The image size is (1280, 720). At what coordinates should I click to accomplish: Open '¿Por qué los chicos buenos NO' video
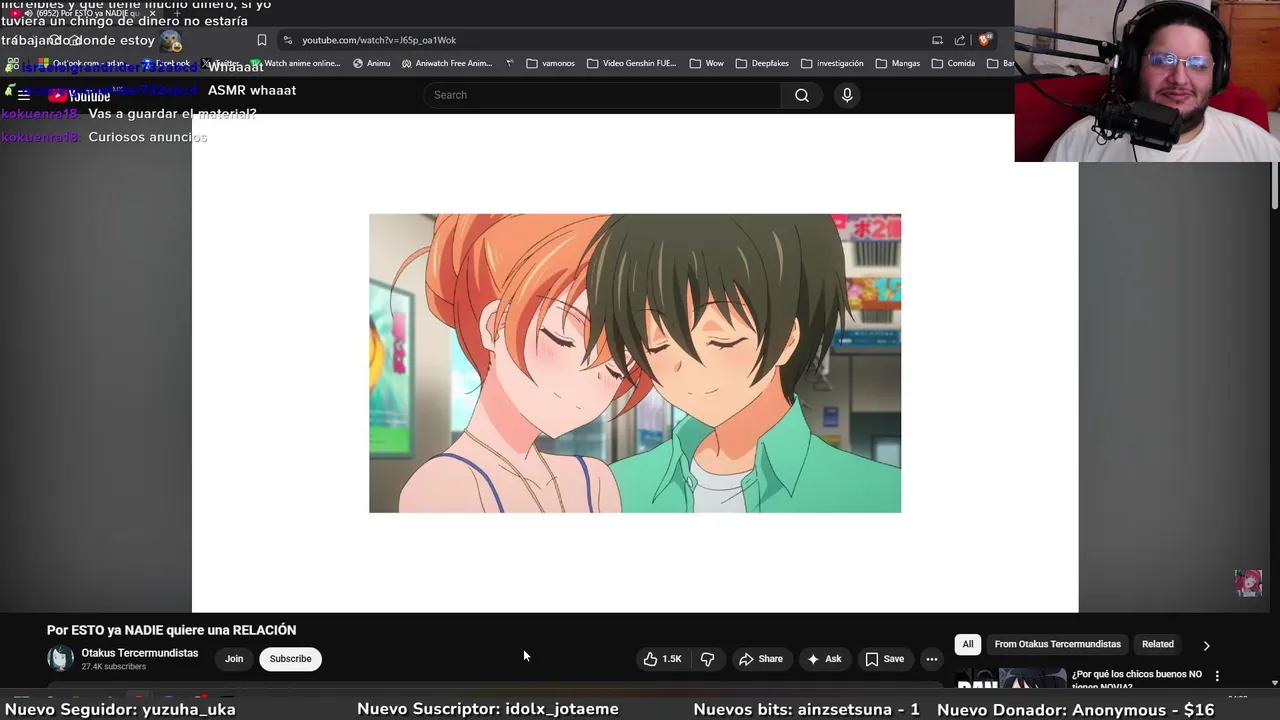(1136, 679)
